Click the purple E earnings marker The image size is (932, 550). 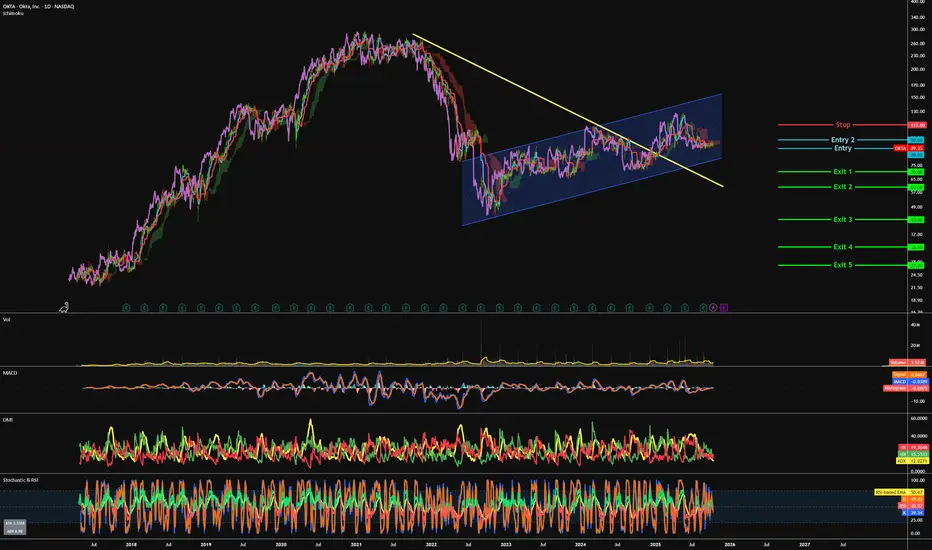click(723, 307)
